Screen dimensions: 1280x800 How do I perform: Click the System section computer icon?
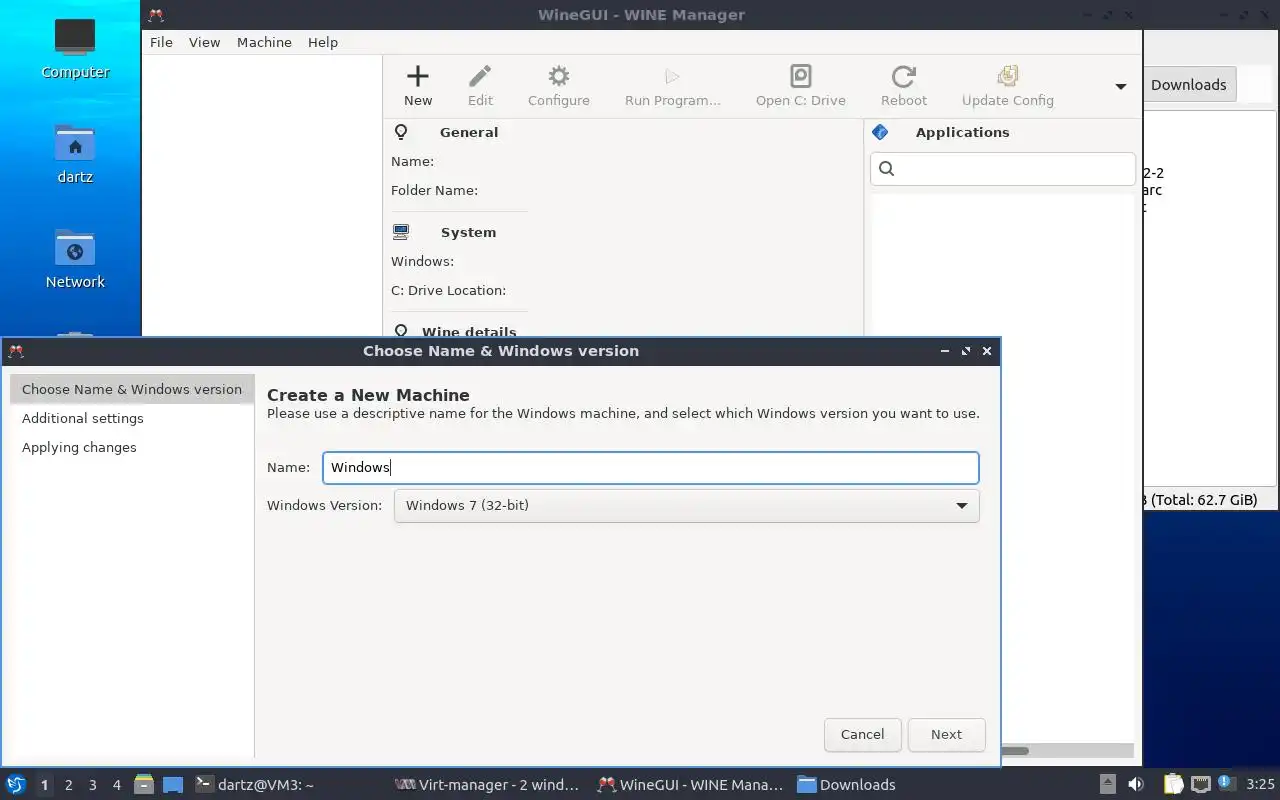pyautogui.click(x=401, y=232)
